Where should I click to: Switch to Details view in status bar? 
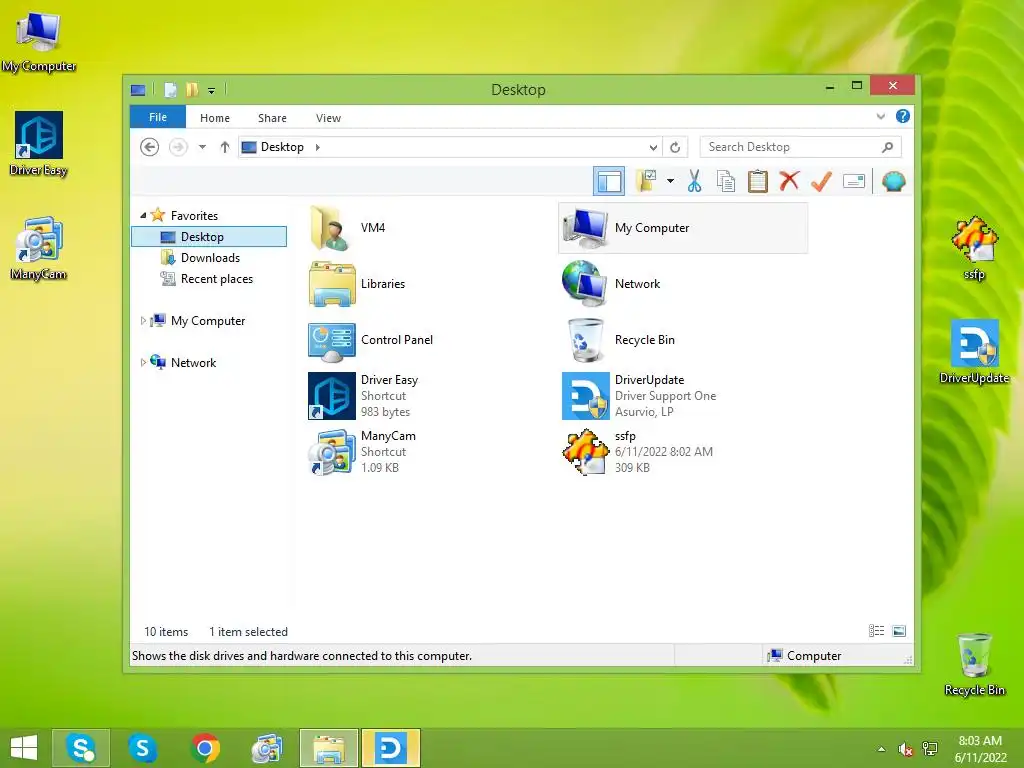(x=876, y=631)
